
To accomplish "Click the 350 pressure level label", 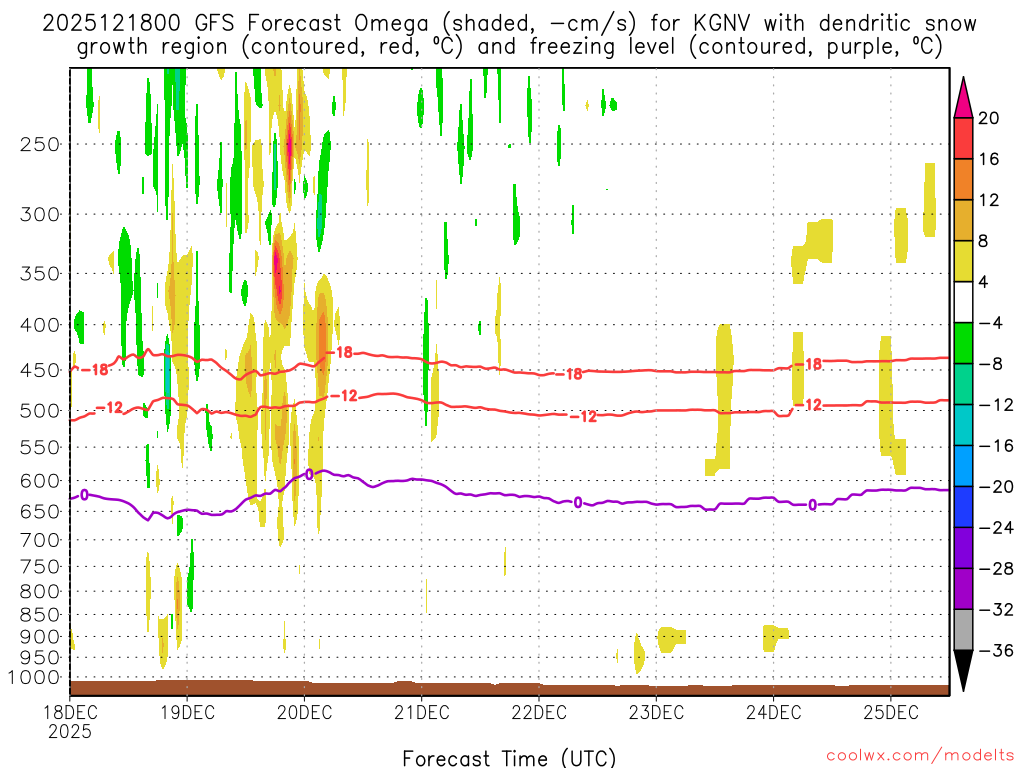I will (x=40, y=273).
